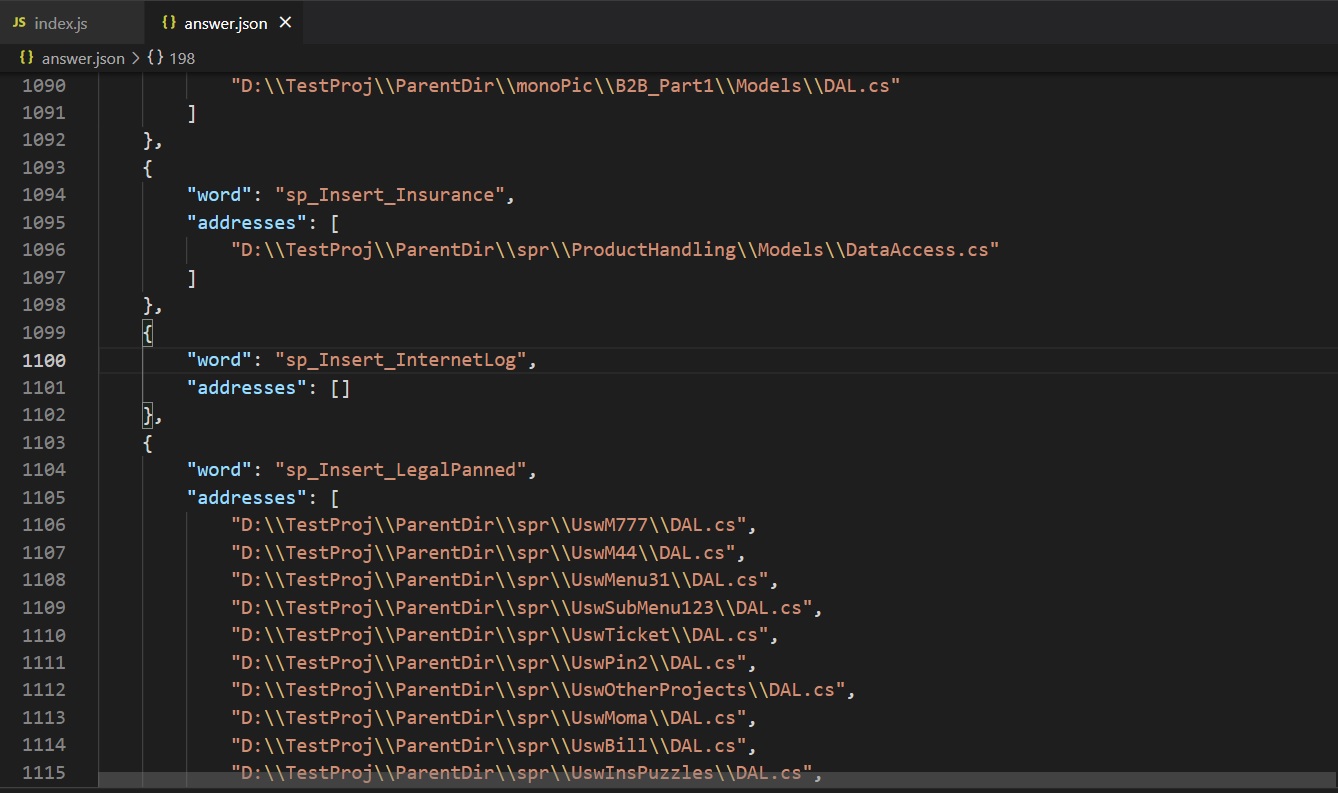1338x793 pixels.
Task: Open the 198 breadcrumb segment
Action: pos(182,58)
